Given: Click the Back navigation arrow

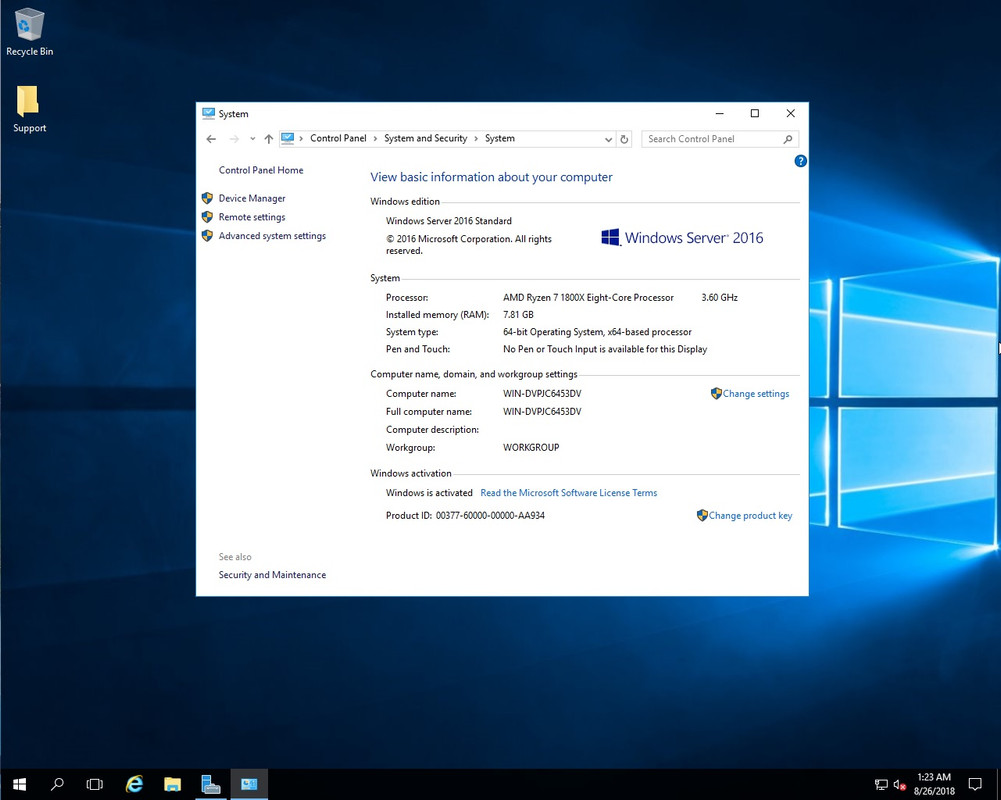Looking at the screenshot, I should pos(211,139).
